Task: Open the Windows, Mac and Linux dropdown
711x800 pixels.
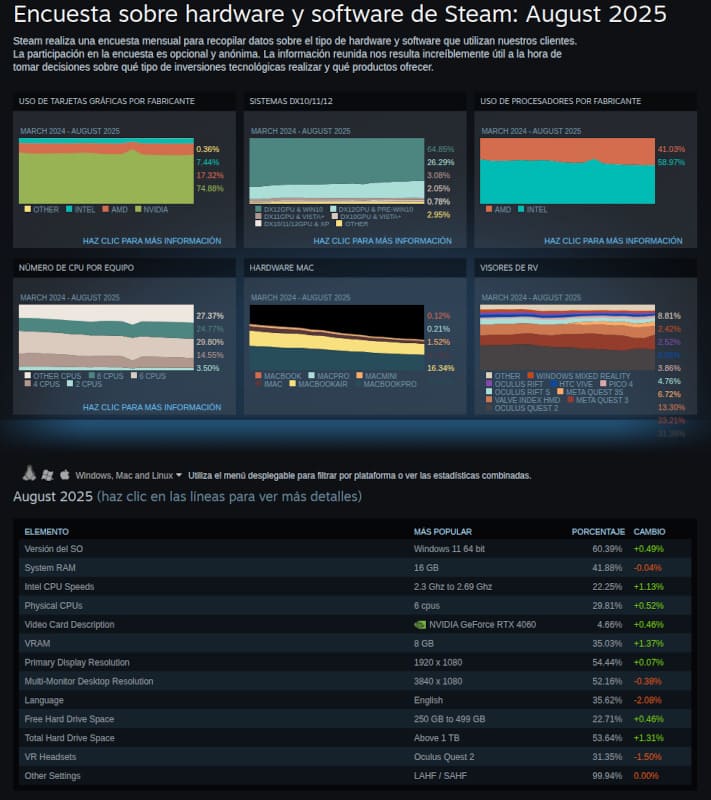Action: pos(129,476)
